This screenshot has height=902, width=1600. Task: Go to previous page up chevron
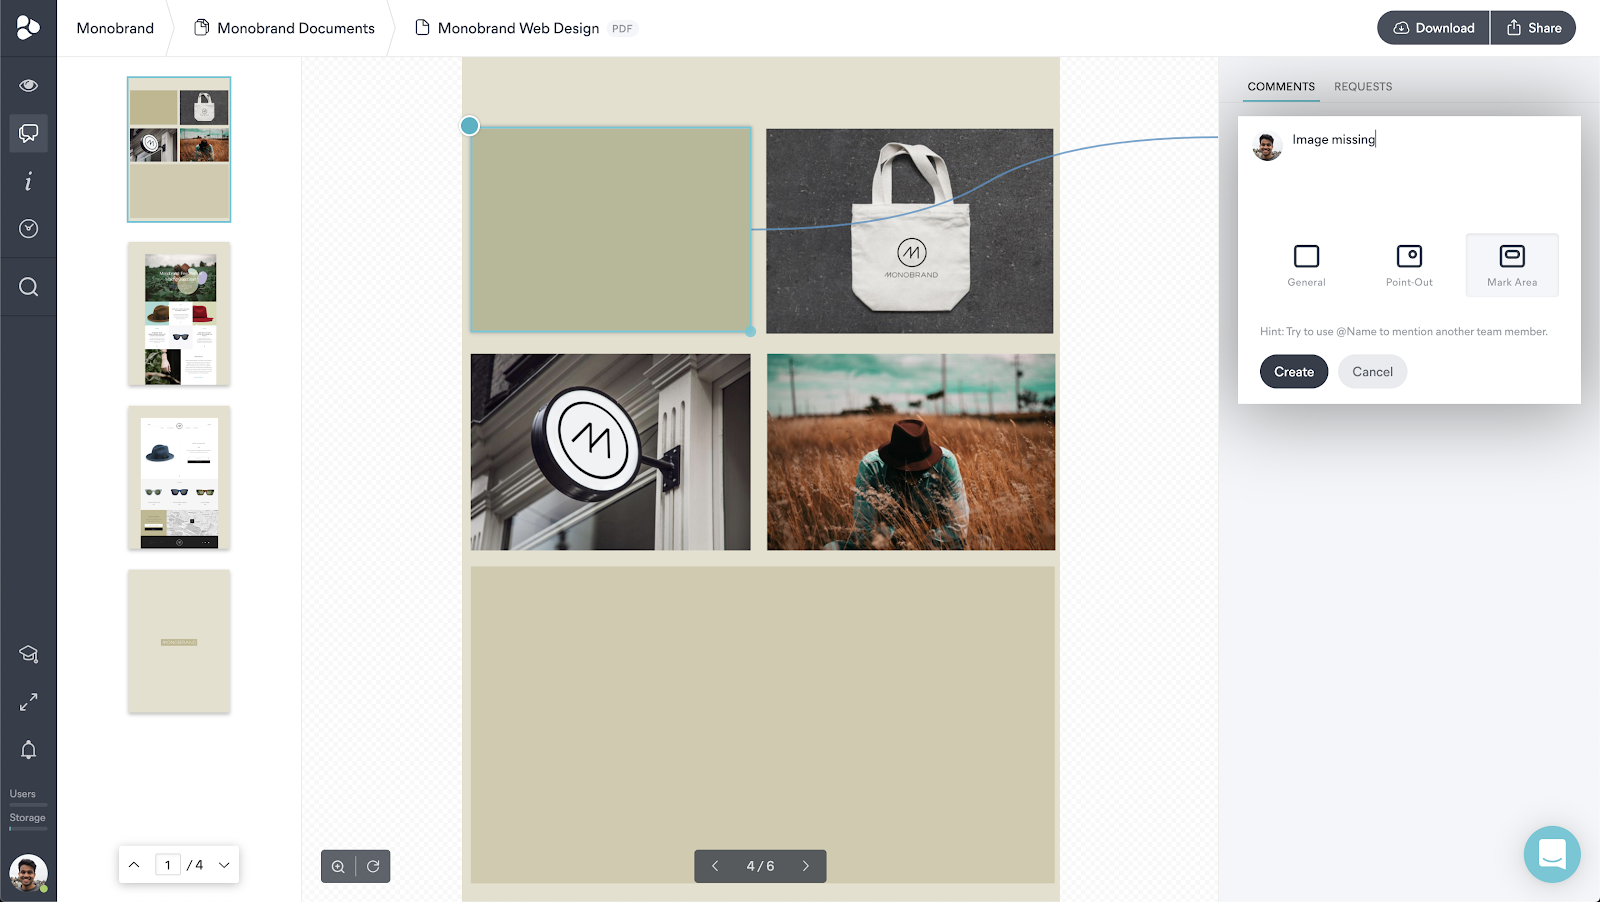134,865
